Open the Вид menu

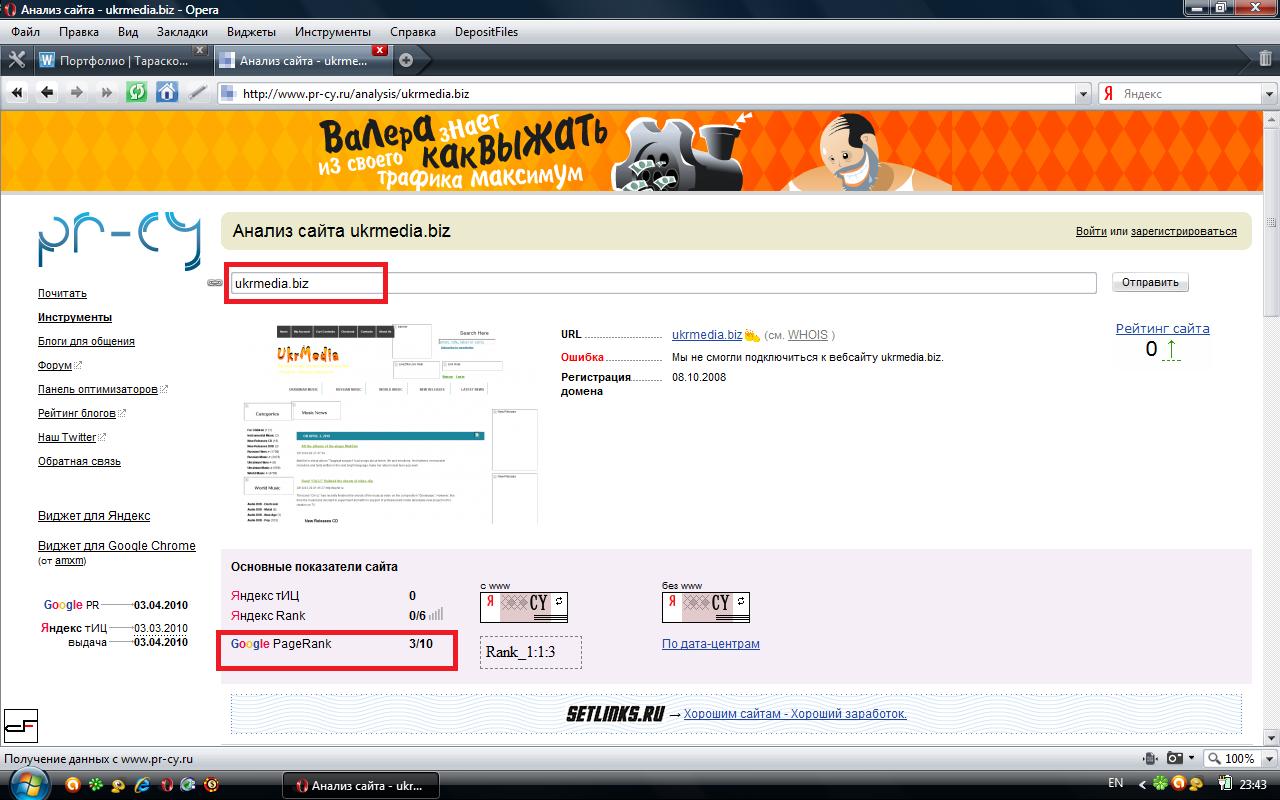click(x=128, y=32)
